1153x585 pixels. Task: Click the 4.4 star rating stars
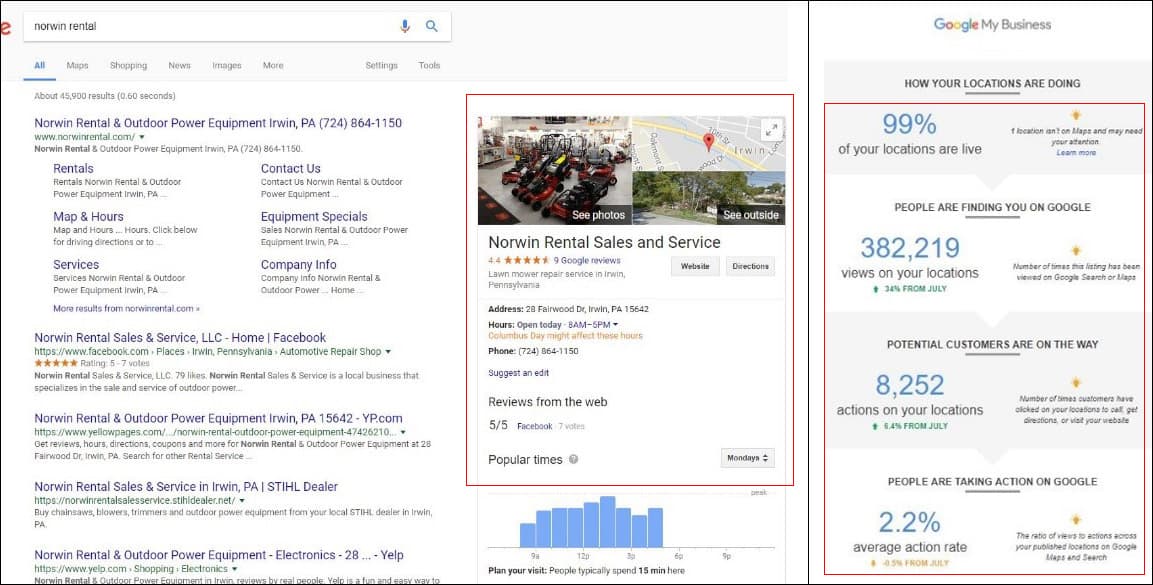pos(526,260)
